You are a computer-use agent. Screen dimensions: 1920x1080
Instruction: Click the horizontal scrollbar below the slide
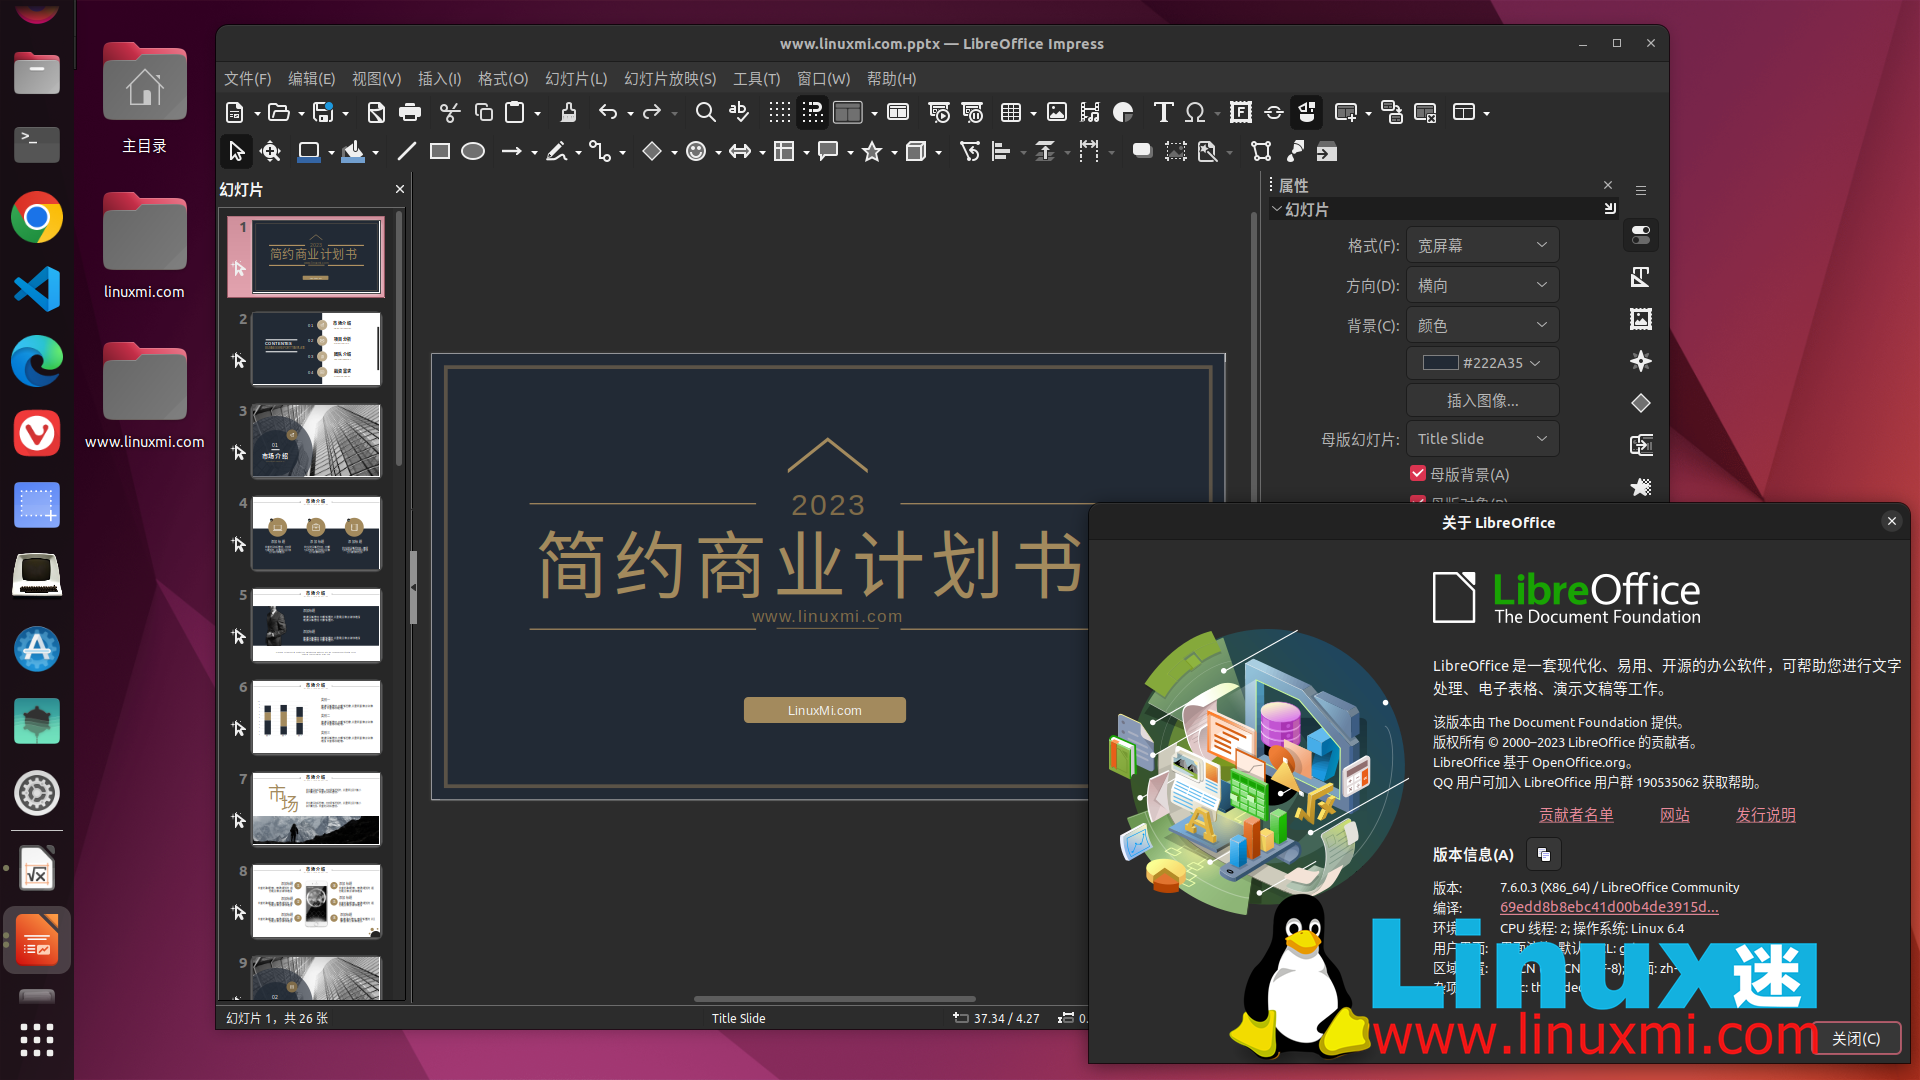pyautogui.click(x=834, y=998)
